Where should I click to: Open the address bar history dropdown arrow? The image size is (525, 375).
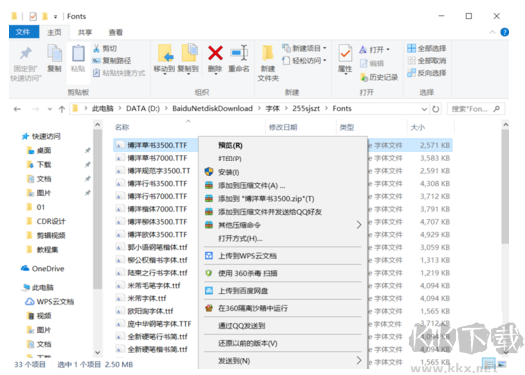pos(424,109)
